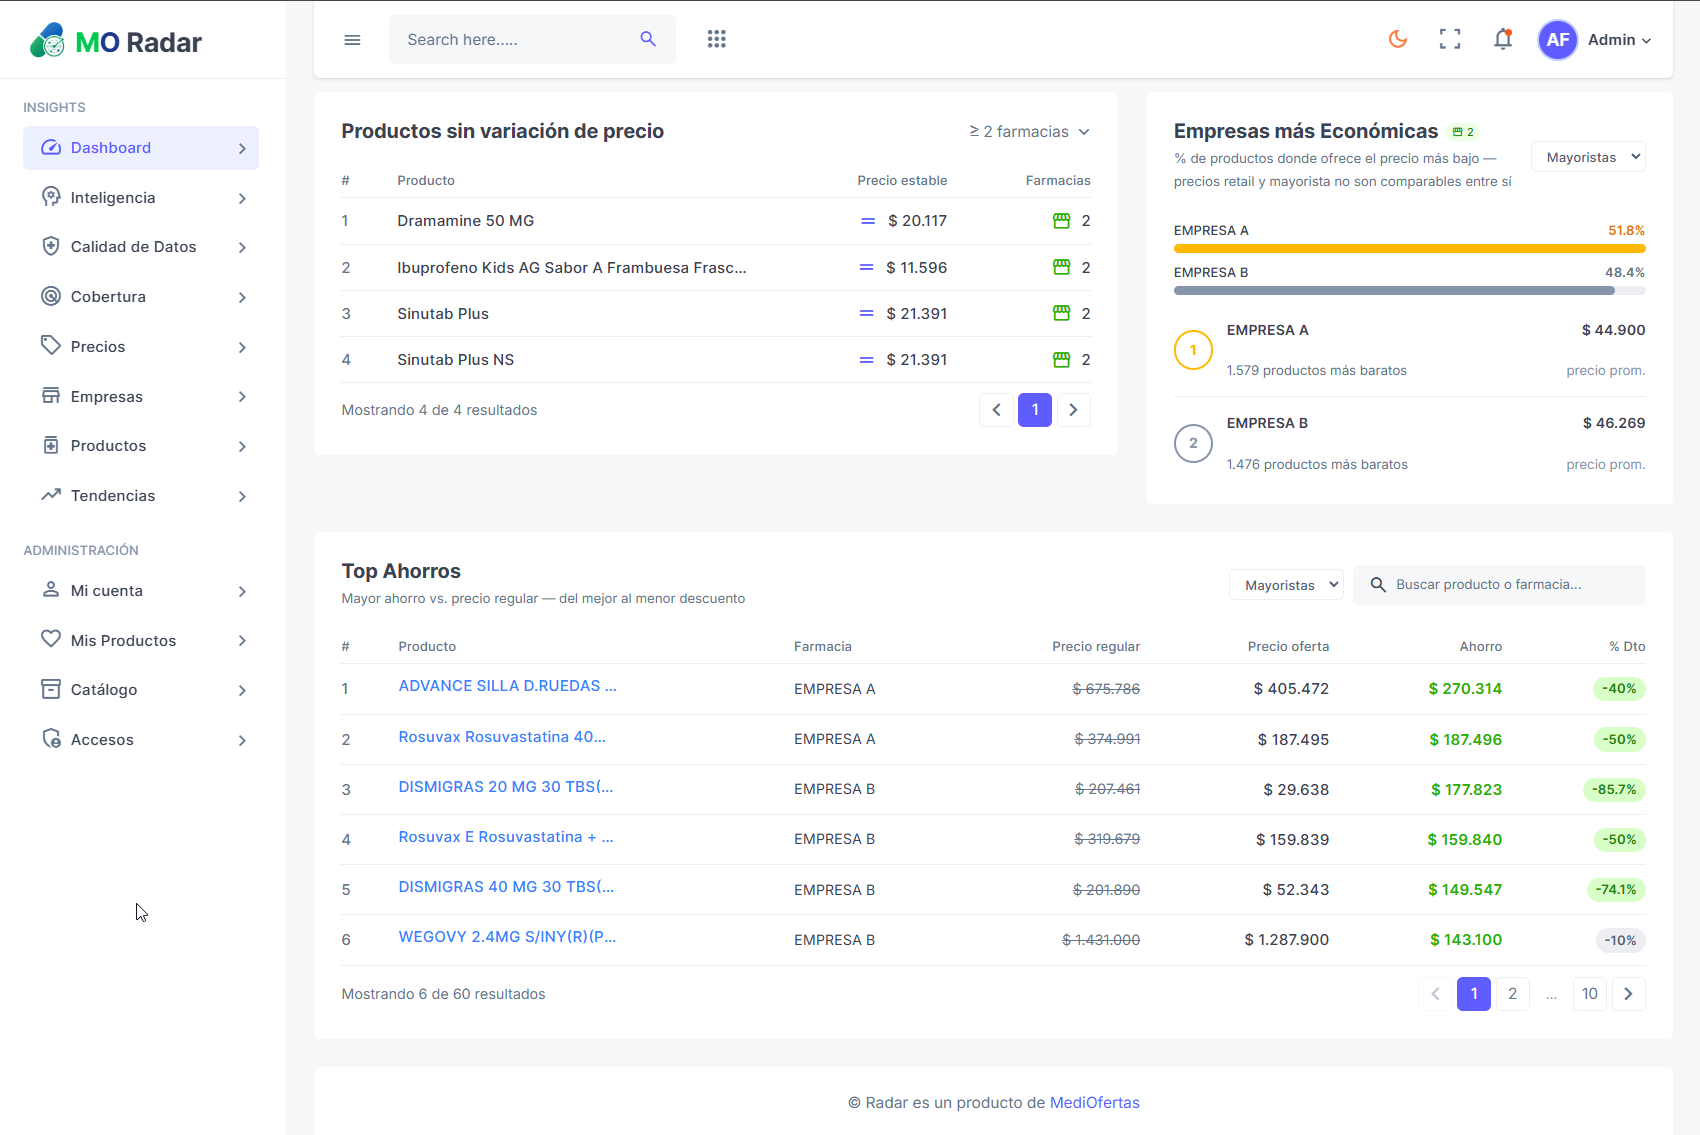The height and width of the screenshot is (1135, 1700).
Task: Open Rosuvax Rosuvastatina 40 product link
Action: (x=502, y=737)
